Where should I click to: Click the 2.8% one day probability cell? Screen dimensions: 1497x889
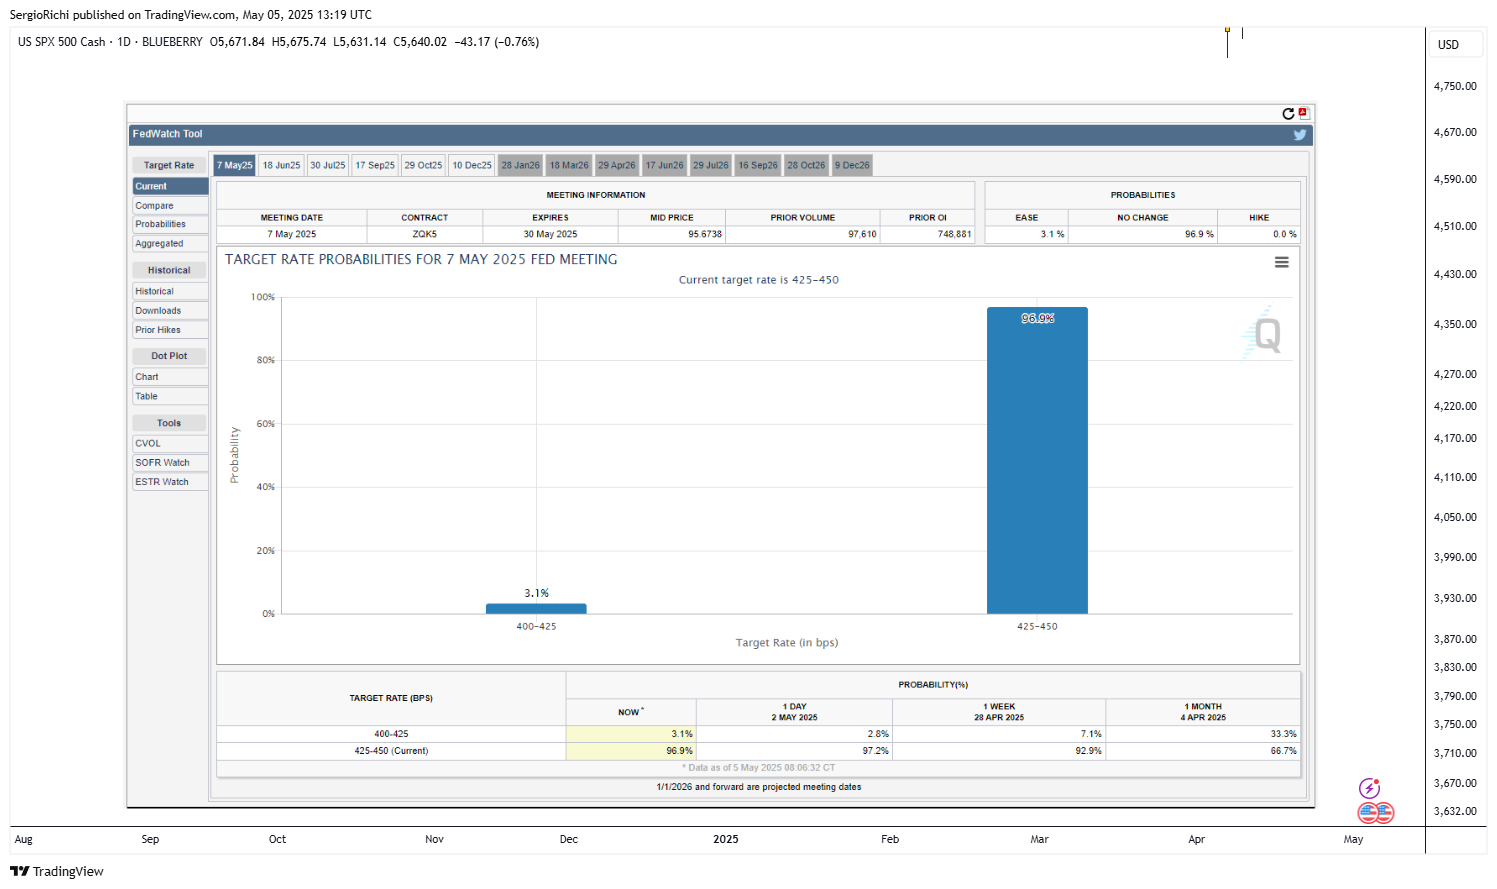[794, 734]
